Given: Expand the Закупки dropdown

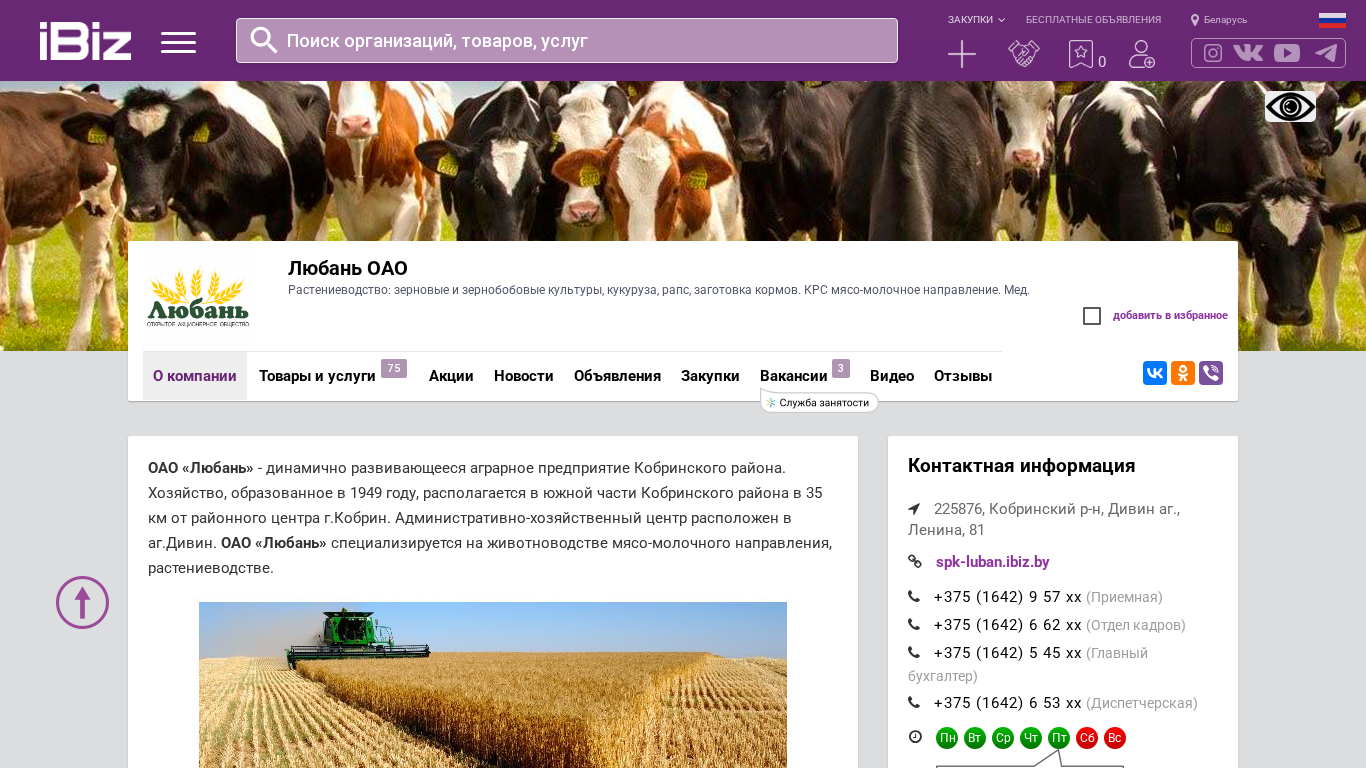Looking at the screenshot, I should pos(976,20).
